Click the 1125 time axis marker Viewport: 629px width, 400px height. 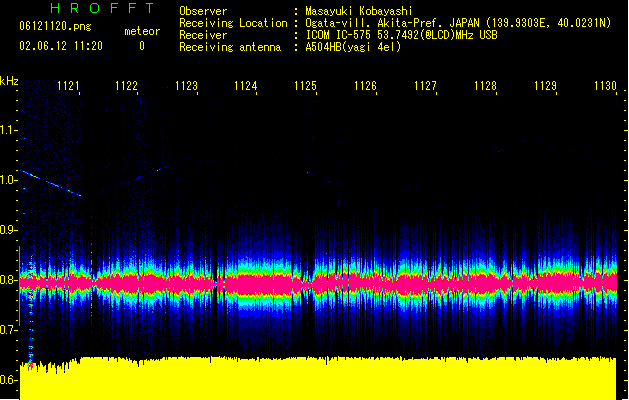(305, 86)
